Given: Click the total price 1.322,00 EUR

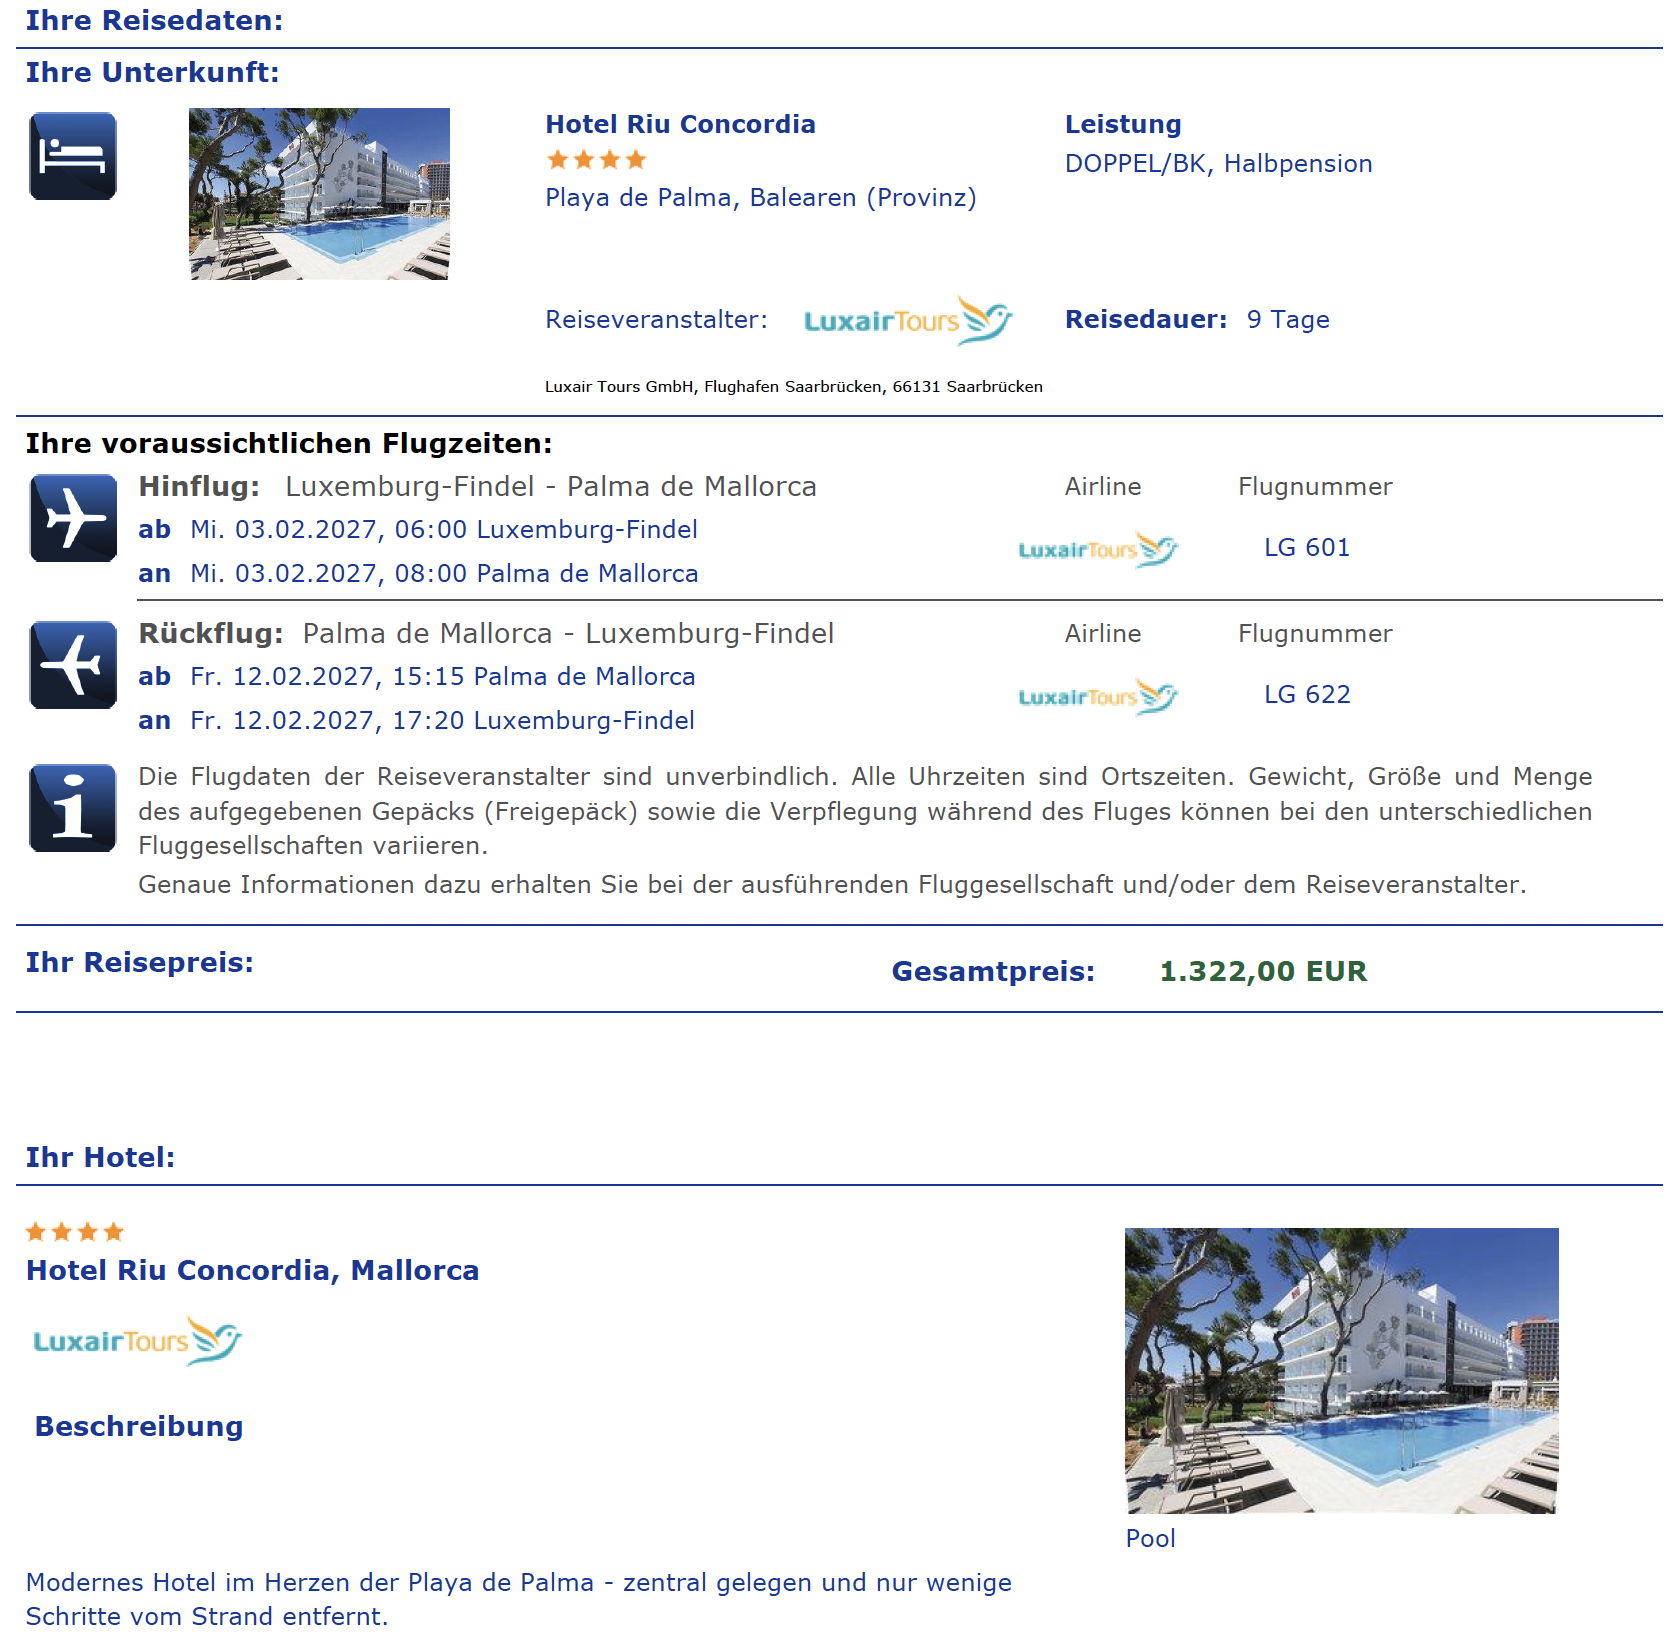Looking at the screenshot, I should [1263, 971].
